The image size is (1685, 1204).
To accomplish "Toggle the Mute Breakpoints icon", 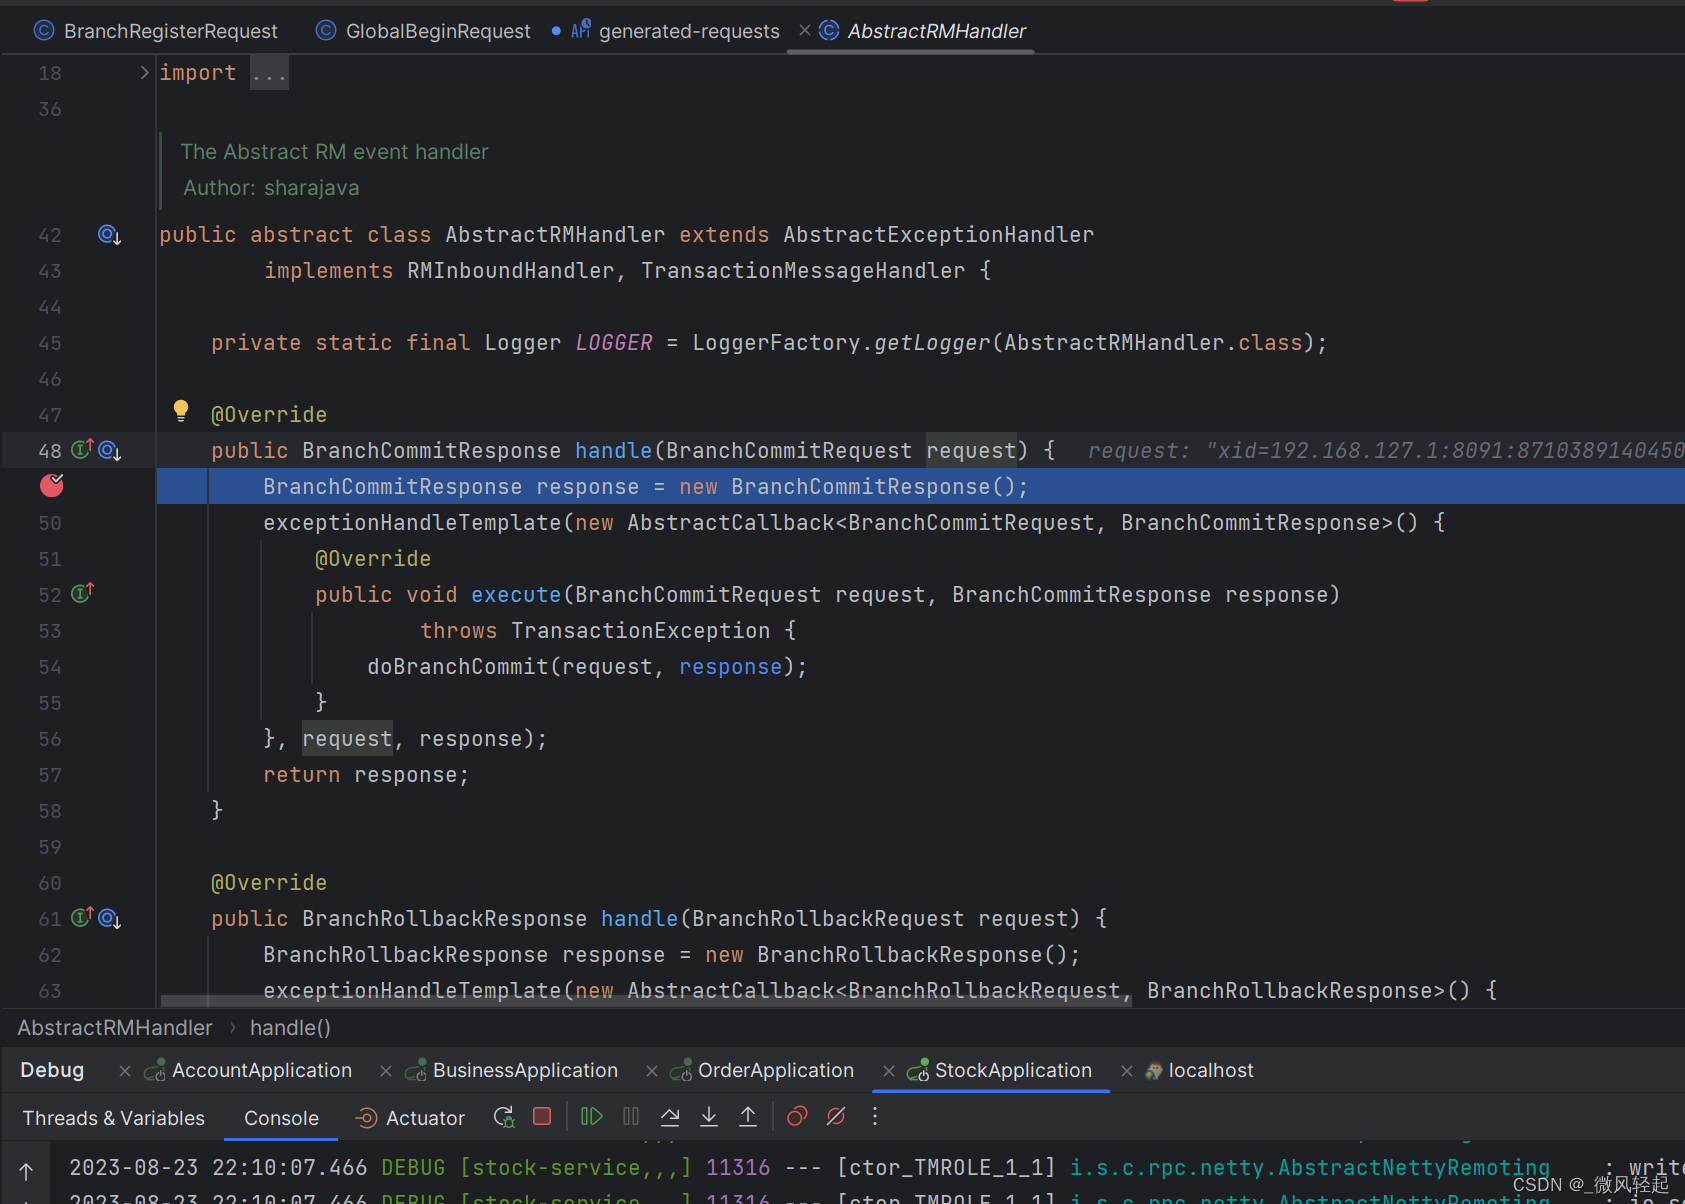I will [x=836, y=1117].
